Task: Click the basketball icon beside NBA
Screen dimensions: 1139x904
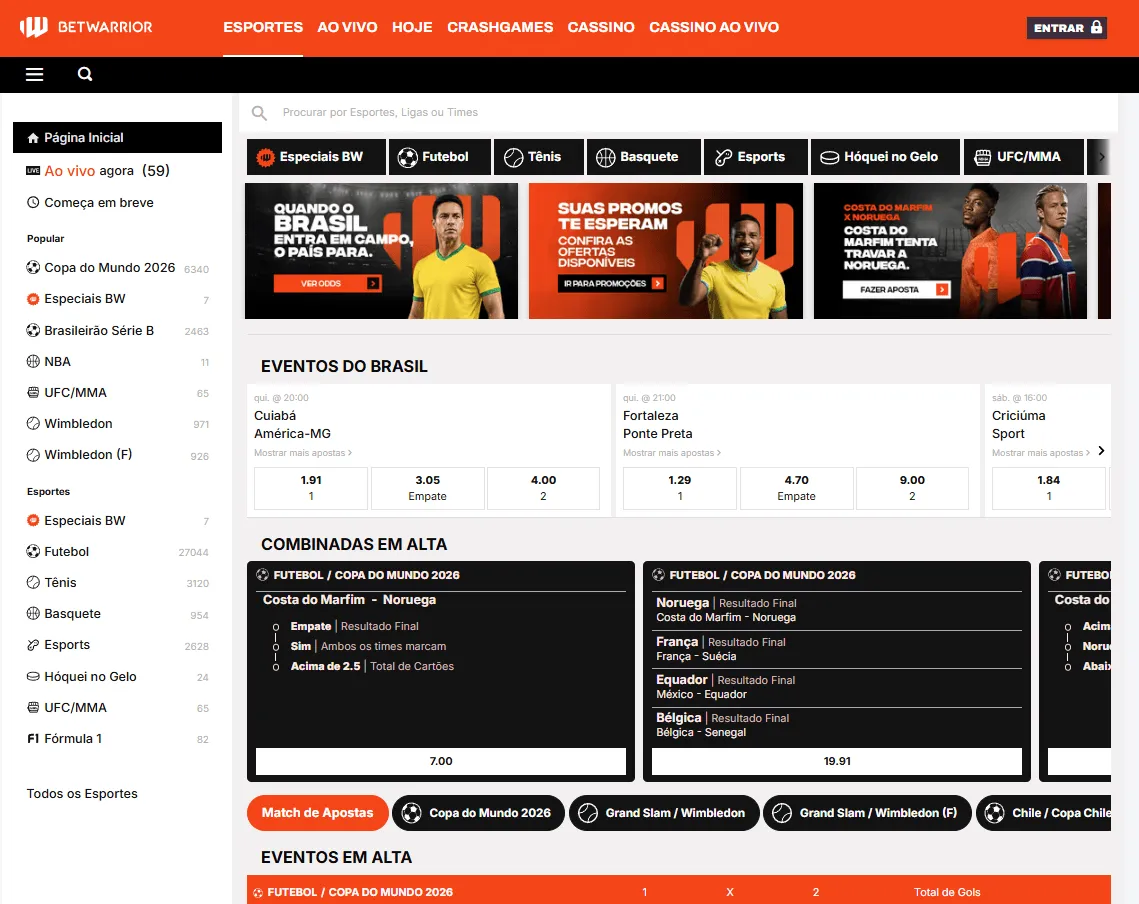Action: click(33, 361)
